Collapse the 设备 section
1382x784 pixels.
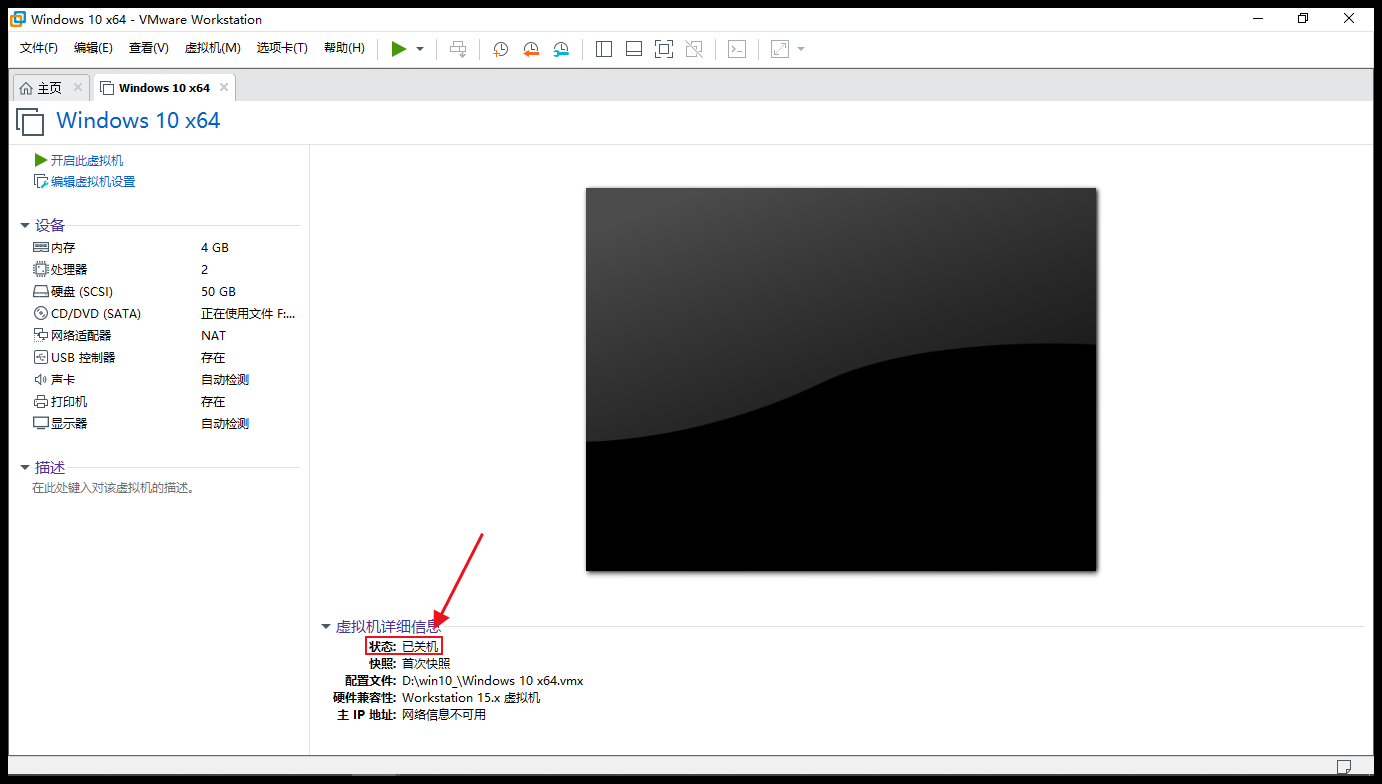coord(25,226)
